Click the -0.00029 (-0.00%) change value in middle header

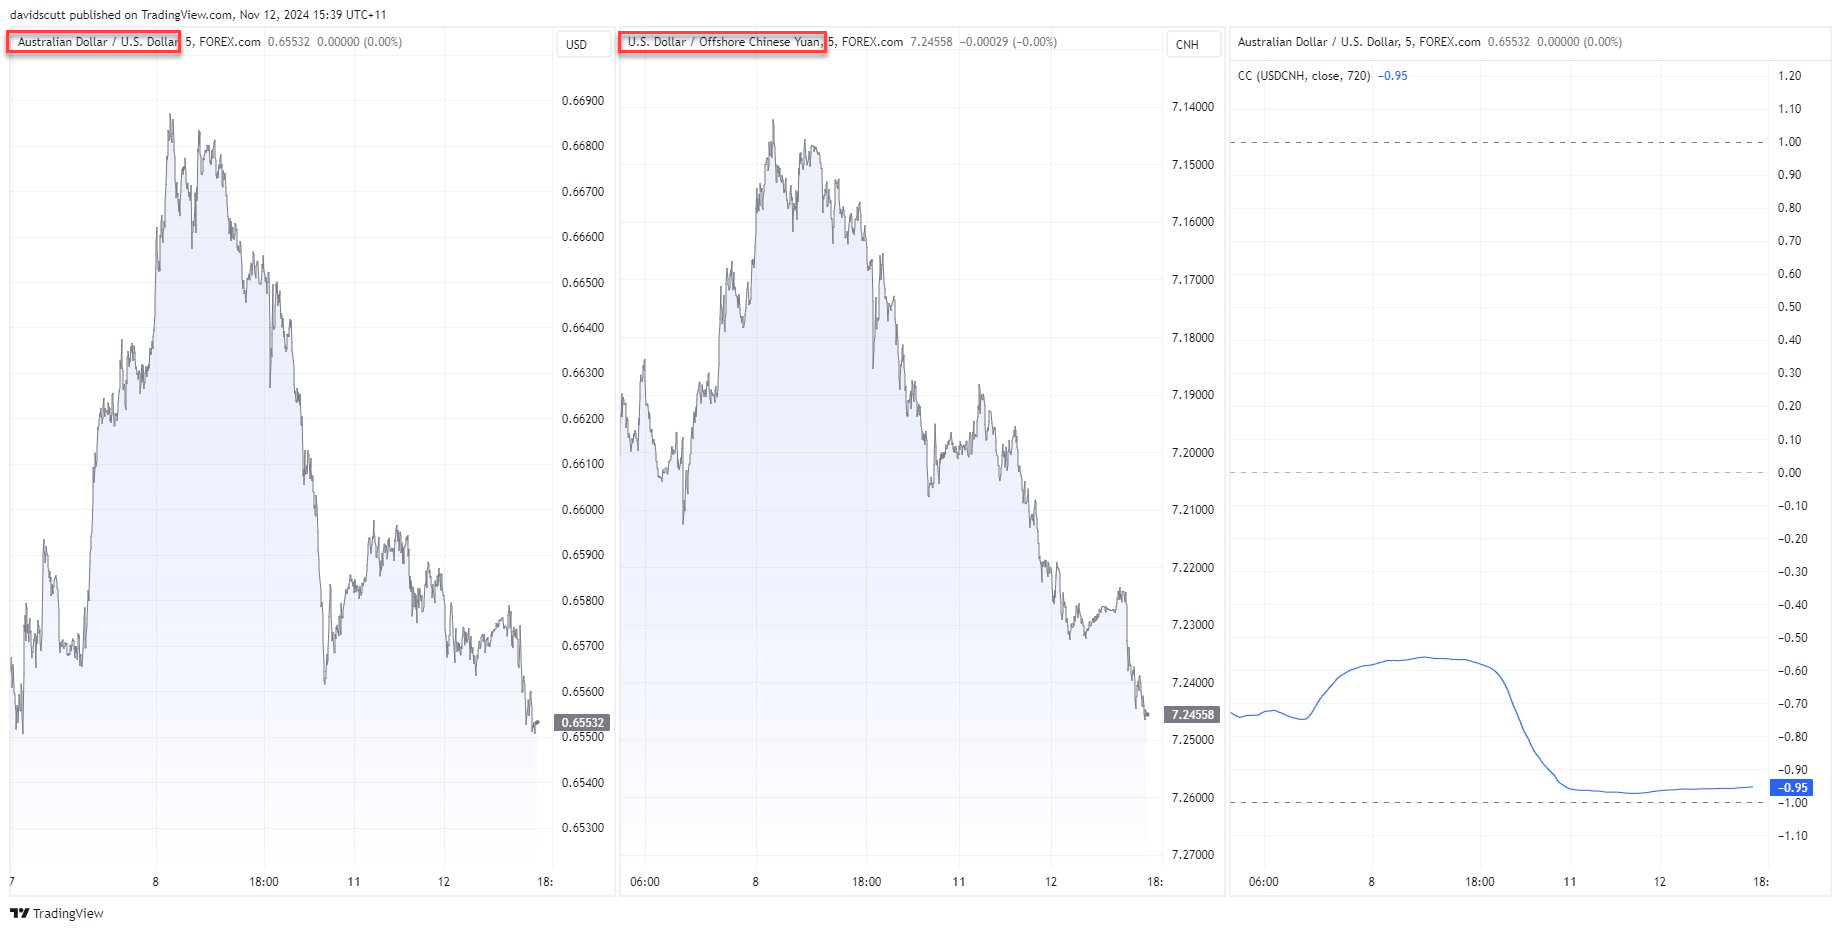pyautogui.click(x=1008, y=42)
